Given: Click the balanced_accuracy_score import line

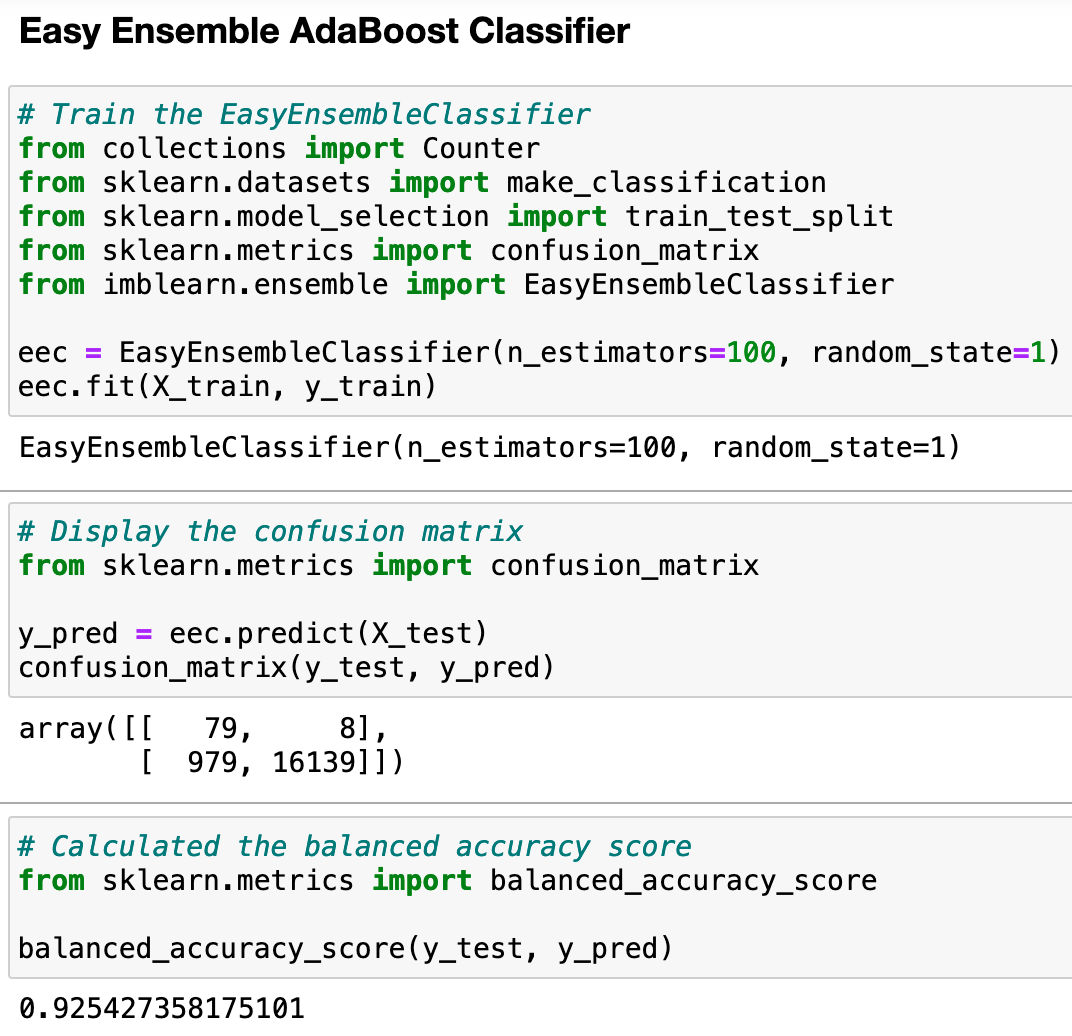Looking at the screenshot, I should click(x=447, y=880).
